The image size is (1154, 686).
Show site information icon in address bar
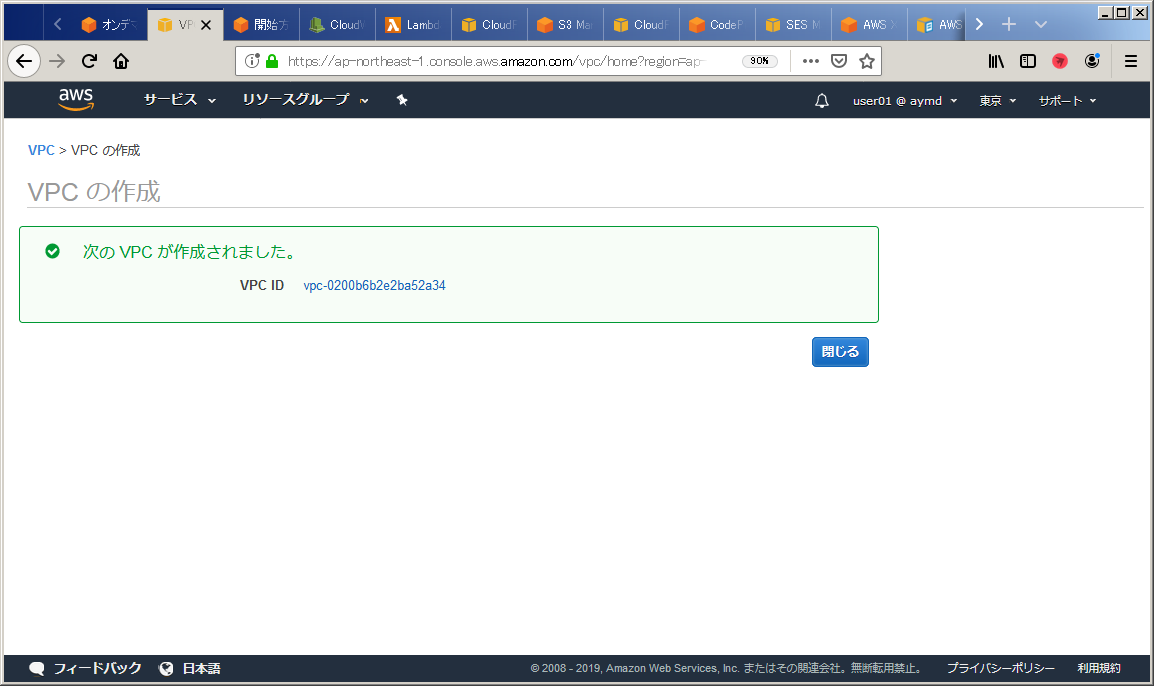click(252, 61)
